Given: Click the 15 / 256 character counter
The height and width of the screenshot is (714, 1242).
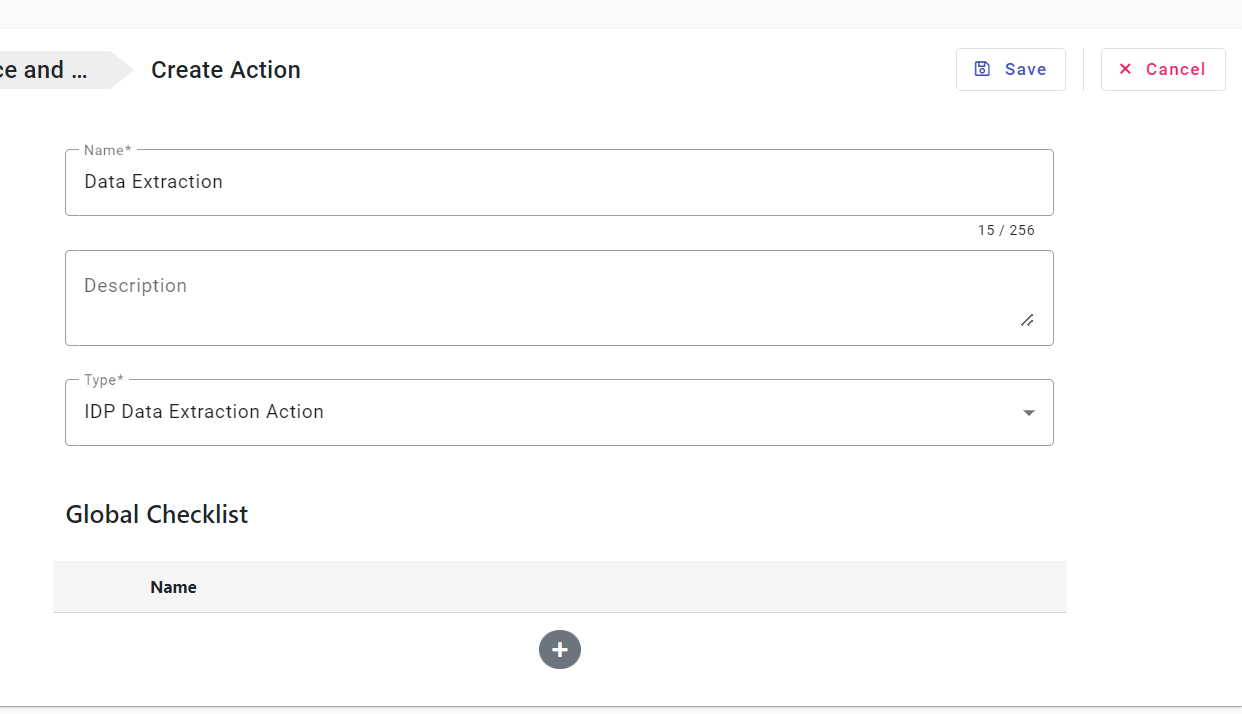Looking at the screenshot, I should (x=1006, y=231).
